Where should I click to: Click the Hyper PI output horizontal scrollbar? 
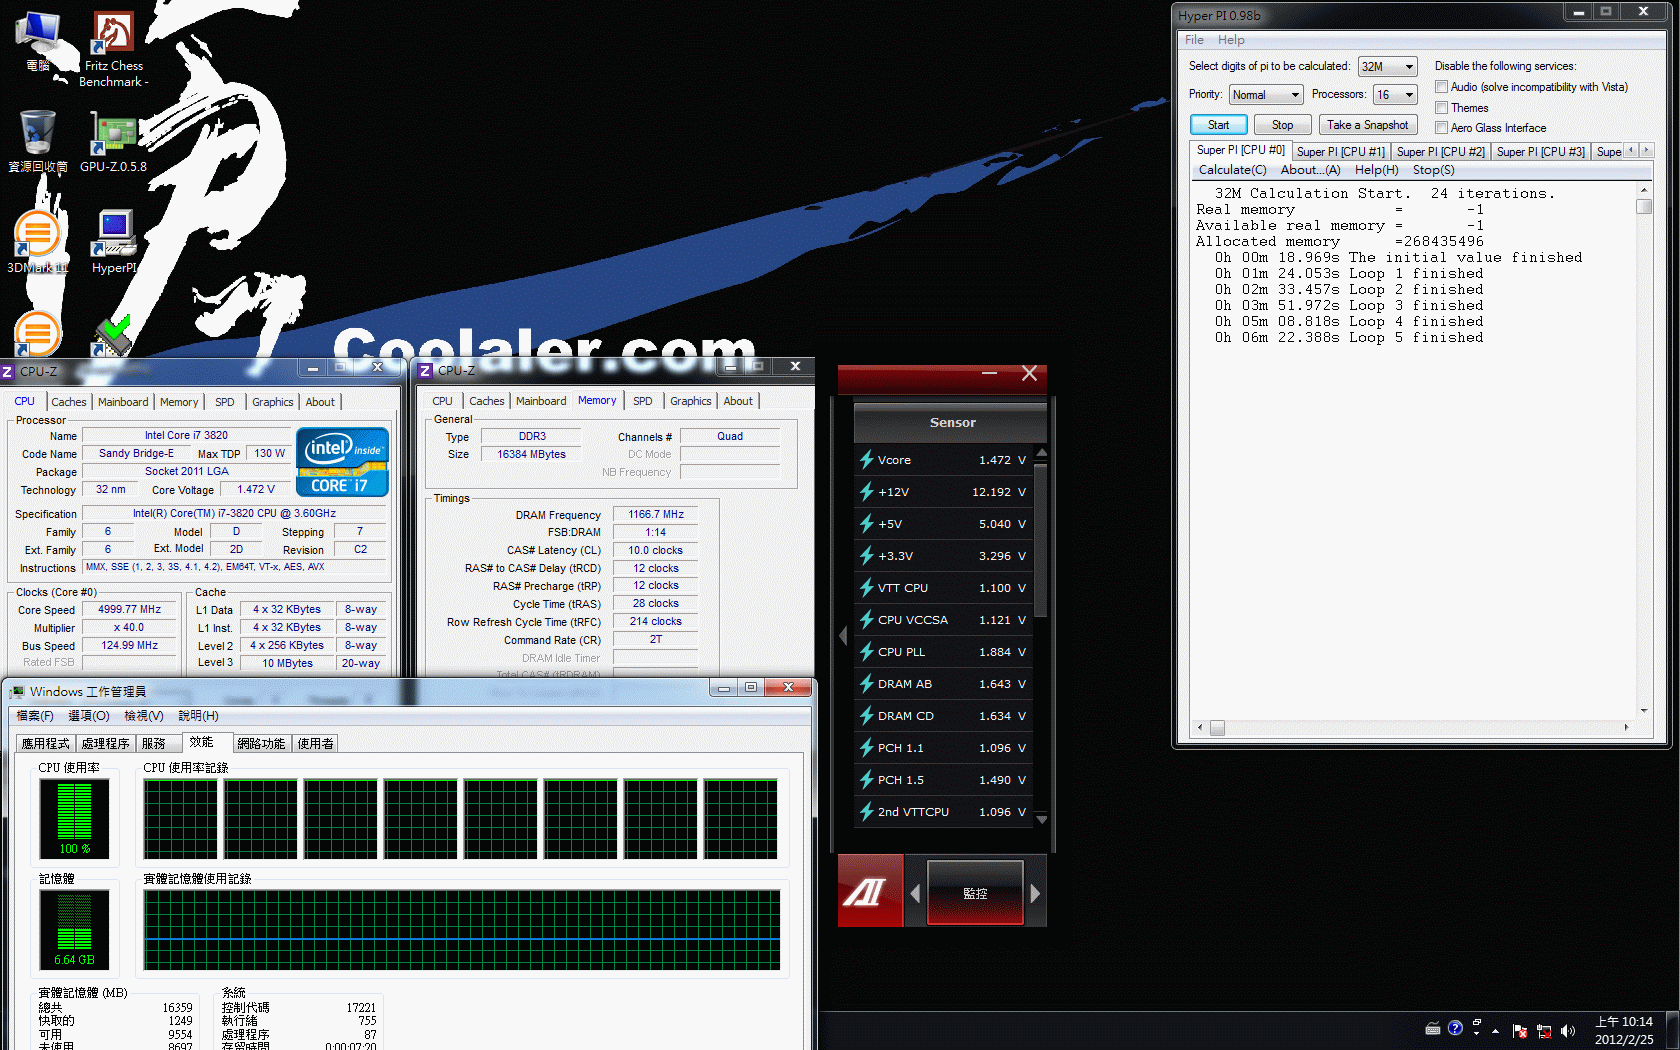(1414, 727)
